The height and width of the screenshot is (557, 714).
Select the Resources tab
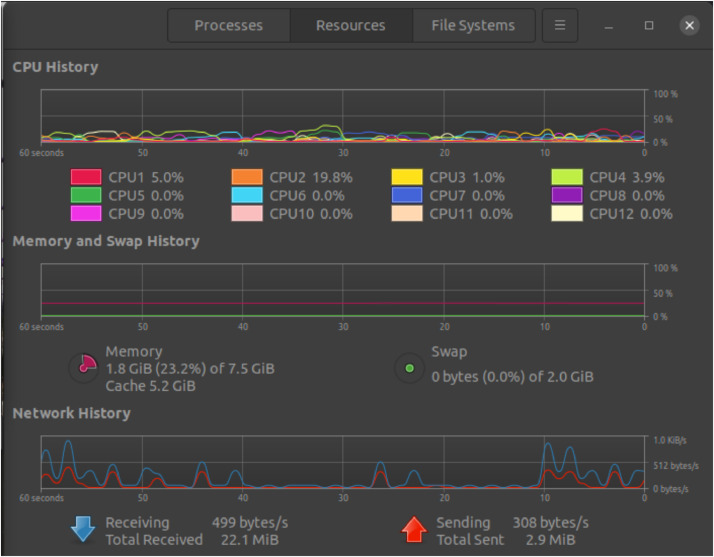351,26
